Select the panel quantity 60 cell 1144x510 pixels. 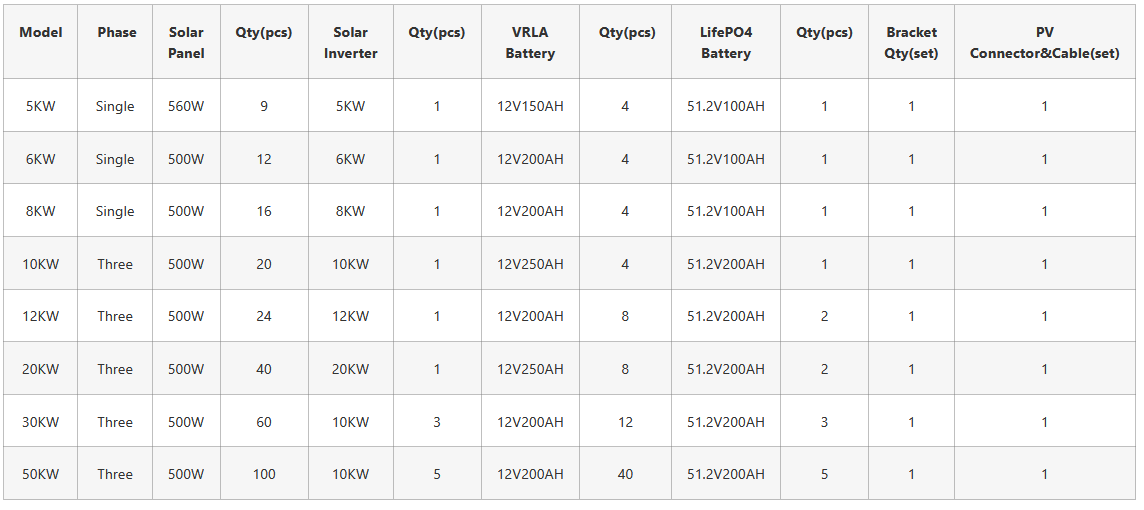(264, 422)
